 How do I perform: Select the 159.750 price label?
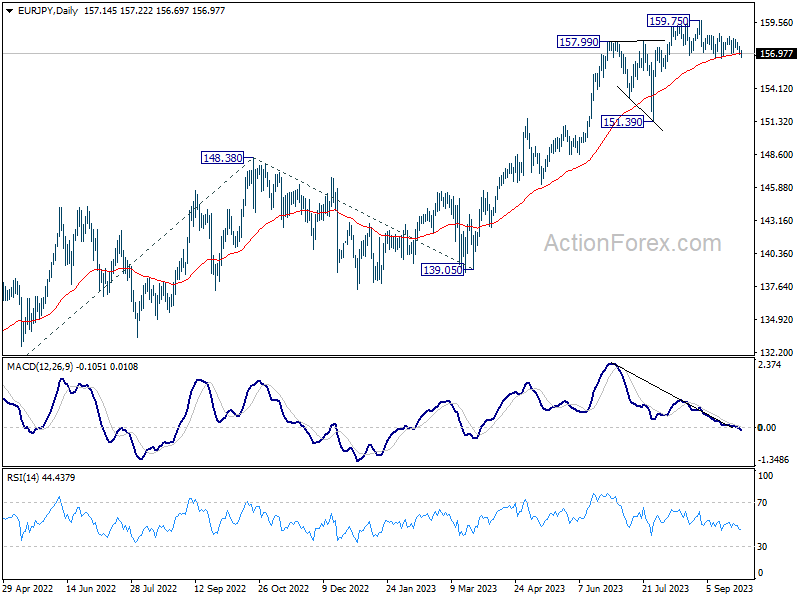668,21
